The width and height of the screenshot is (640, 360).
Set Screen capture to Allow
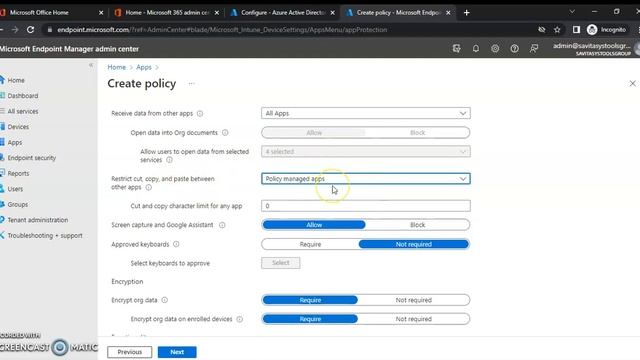pos(314,225)
